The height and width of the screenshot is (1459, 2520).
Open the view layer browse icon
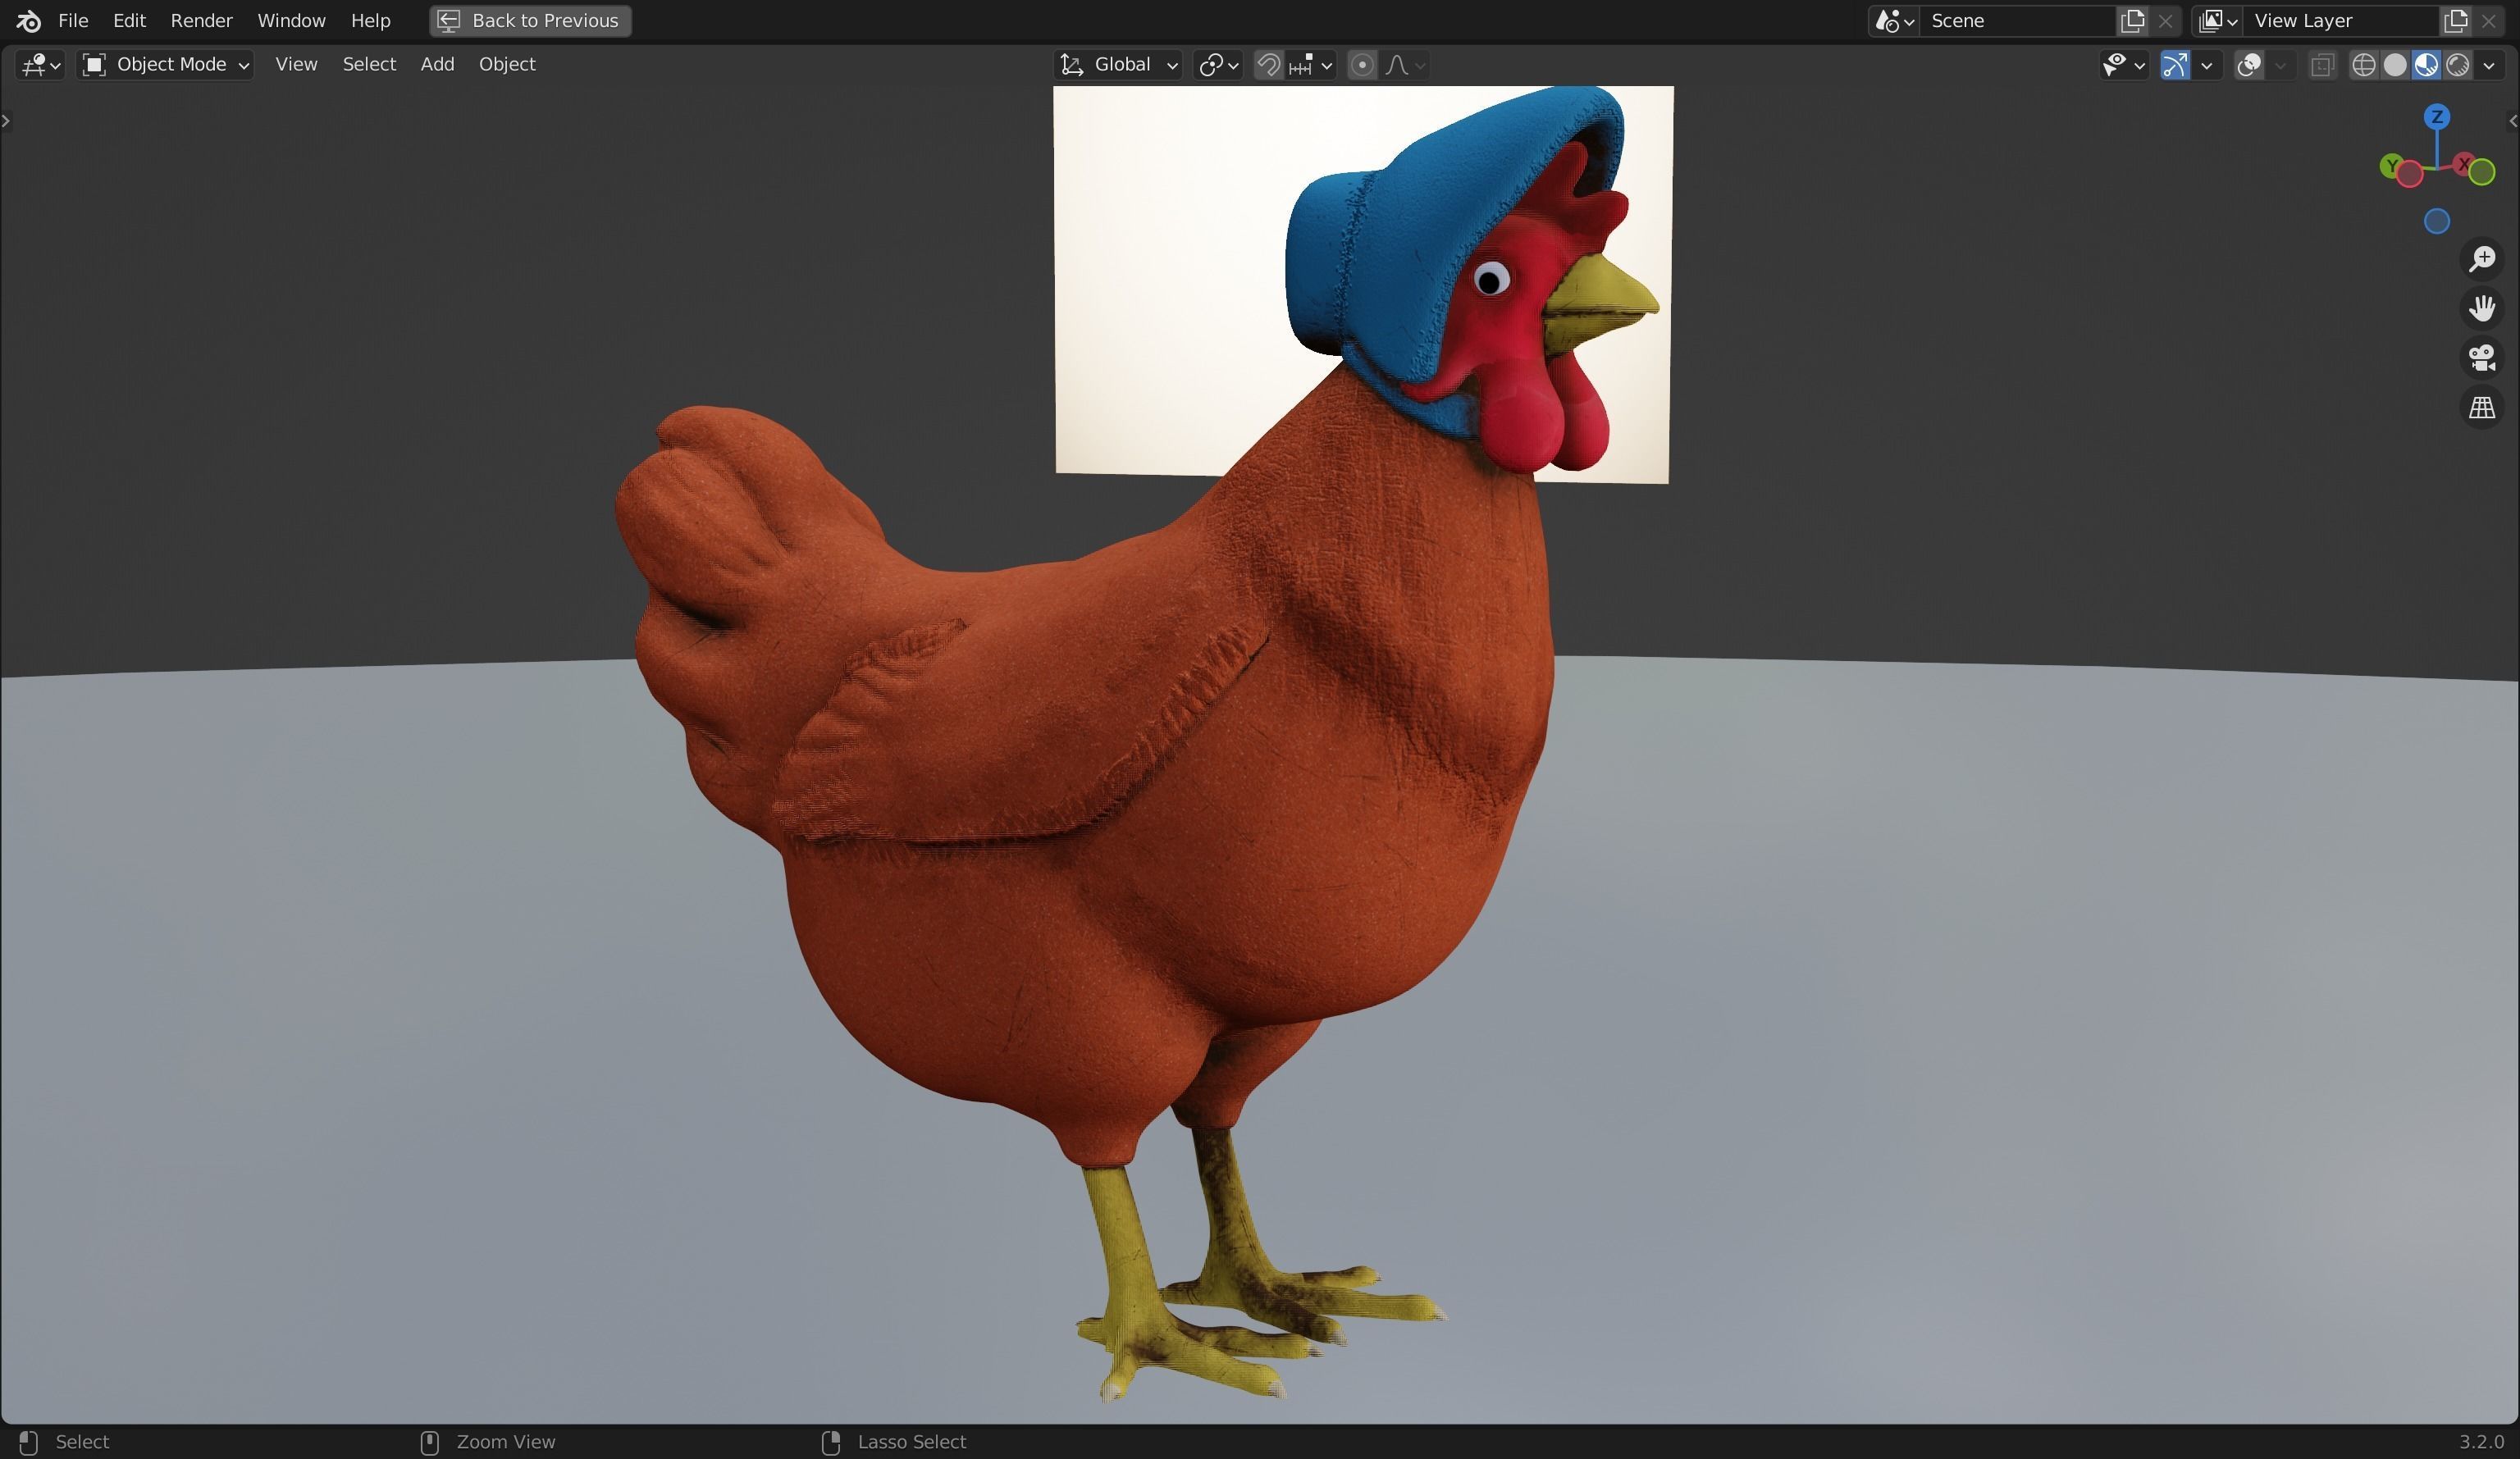click(2217, 21)
